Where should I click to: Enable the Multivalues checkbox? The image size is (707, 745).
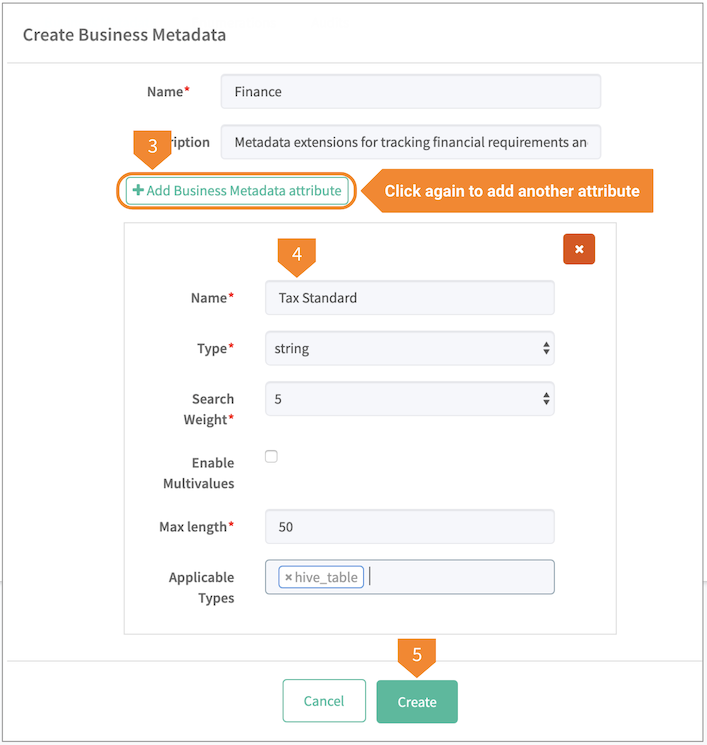click(271, 457)
